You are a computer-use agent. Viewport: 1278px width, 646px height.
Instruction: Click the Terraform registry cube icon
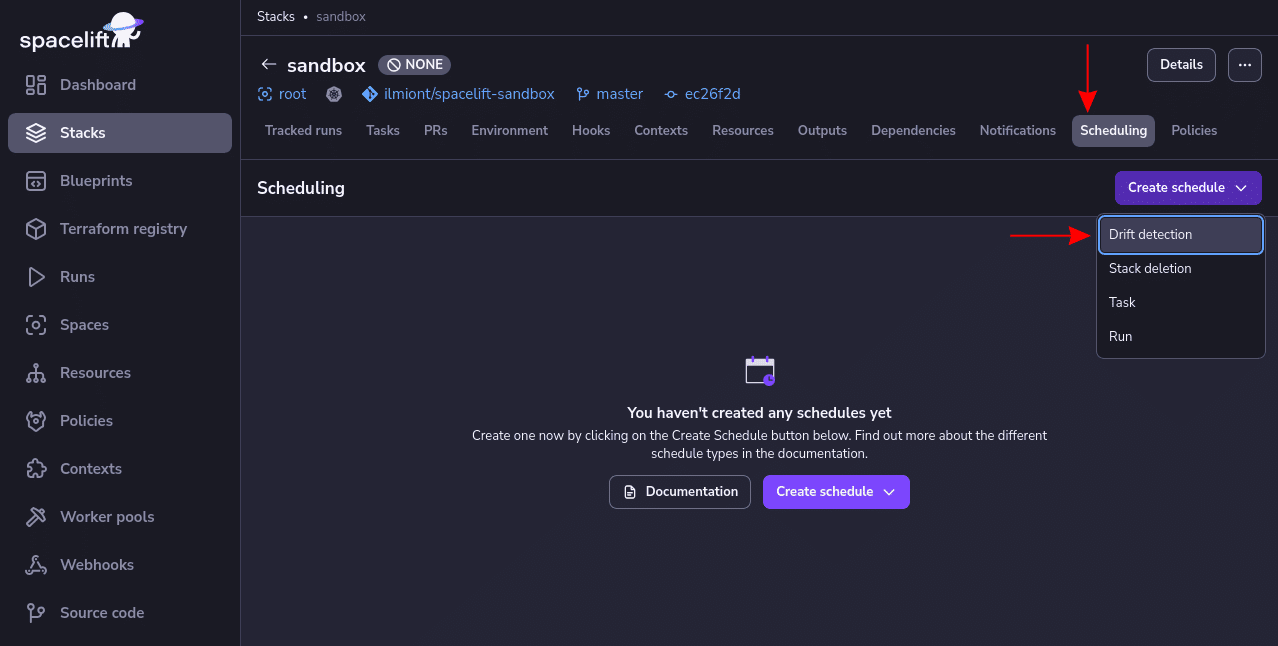coord(36,229)
